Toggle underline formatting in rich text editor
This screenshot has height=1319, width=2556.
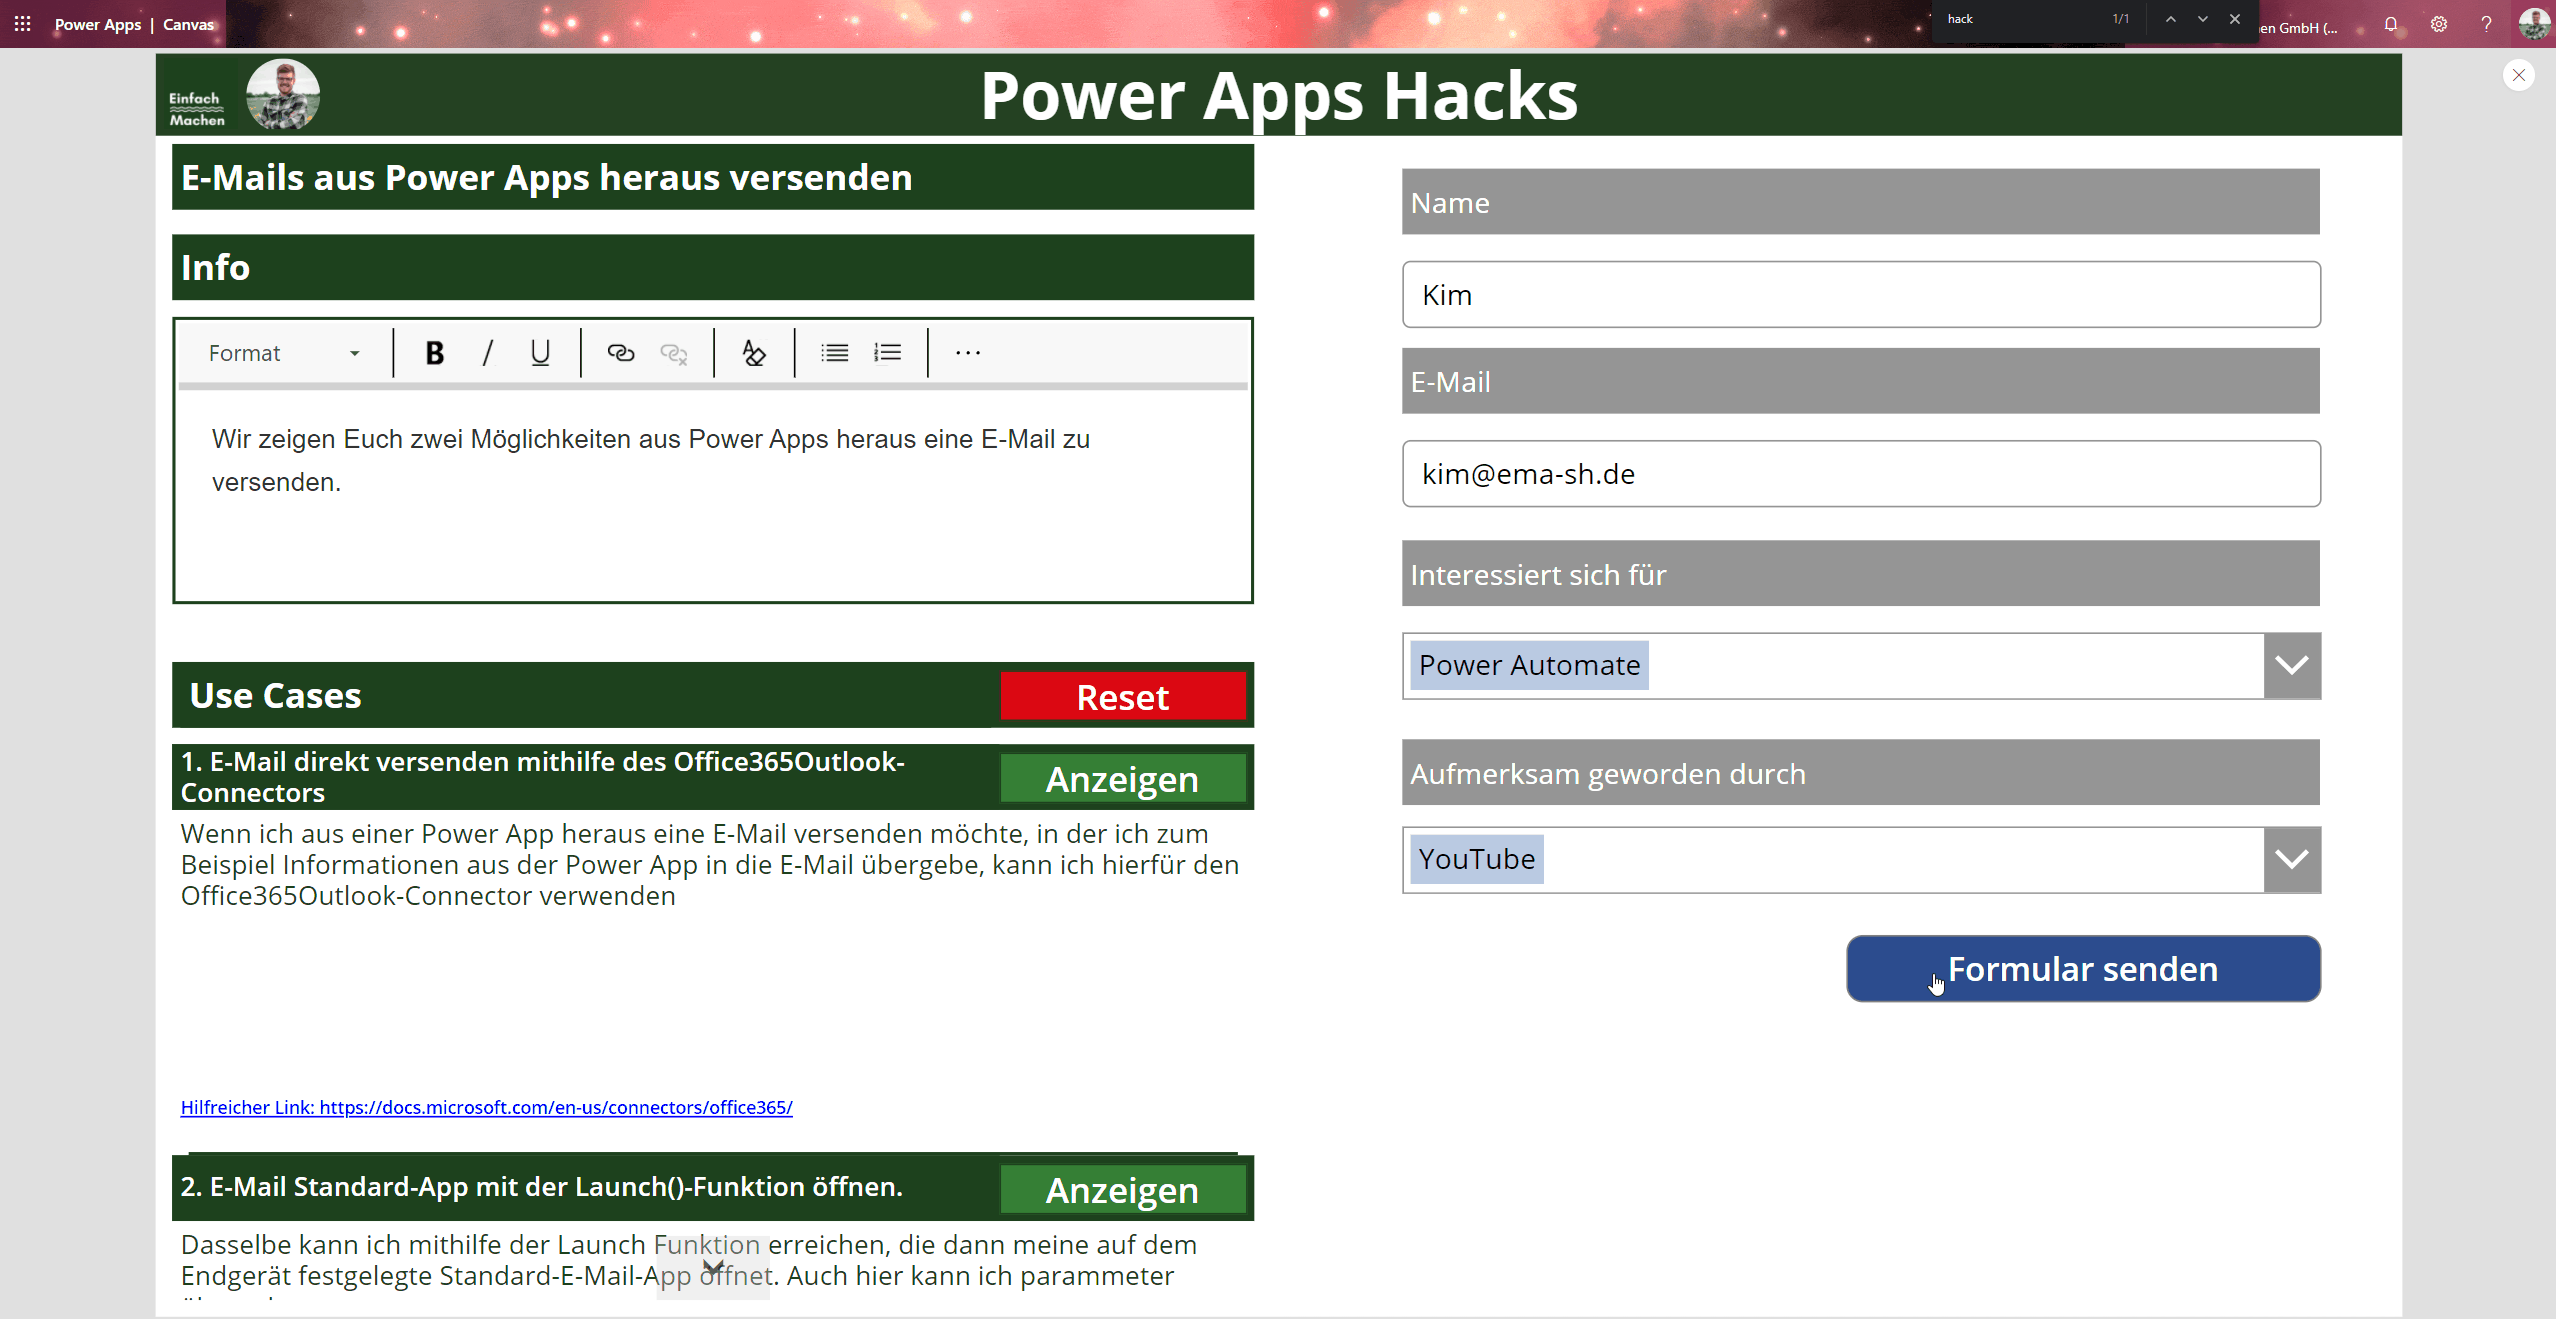click(x=540, y=353)
